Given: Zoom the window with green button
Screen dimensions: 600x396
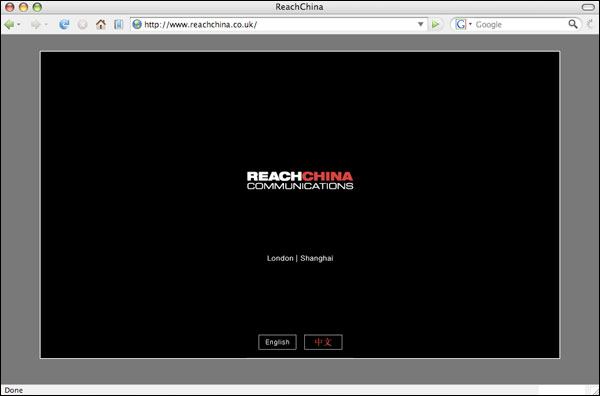Looking at the screenshot, I should click(37, 7).
